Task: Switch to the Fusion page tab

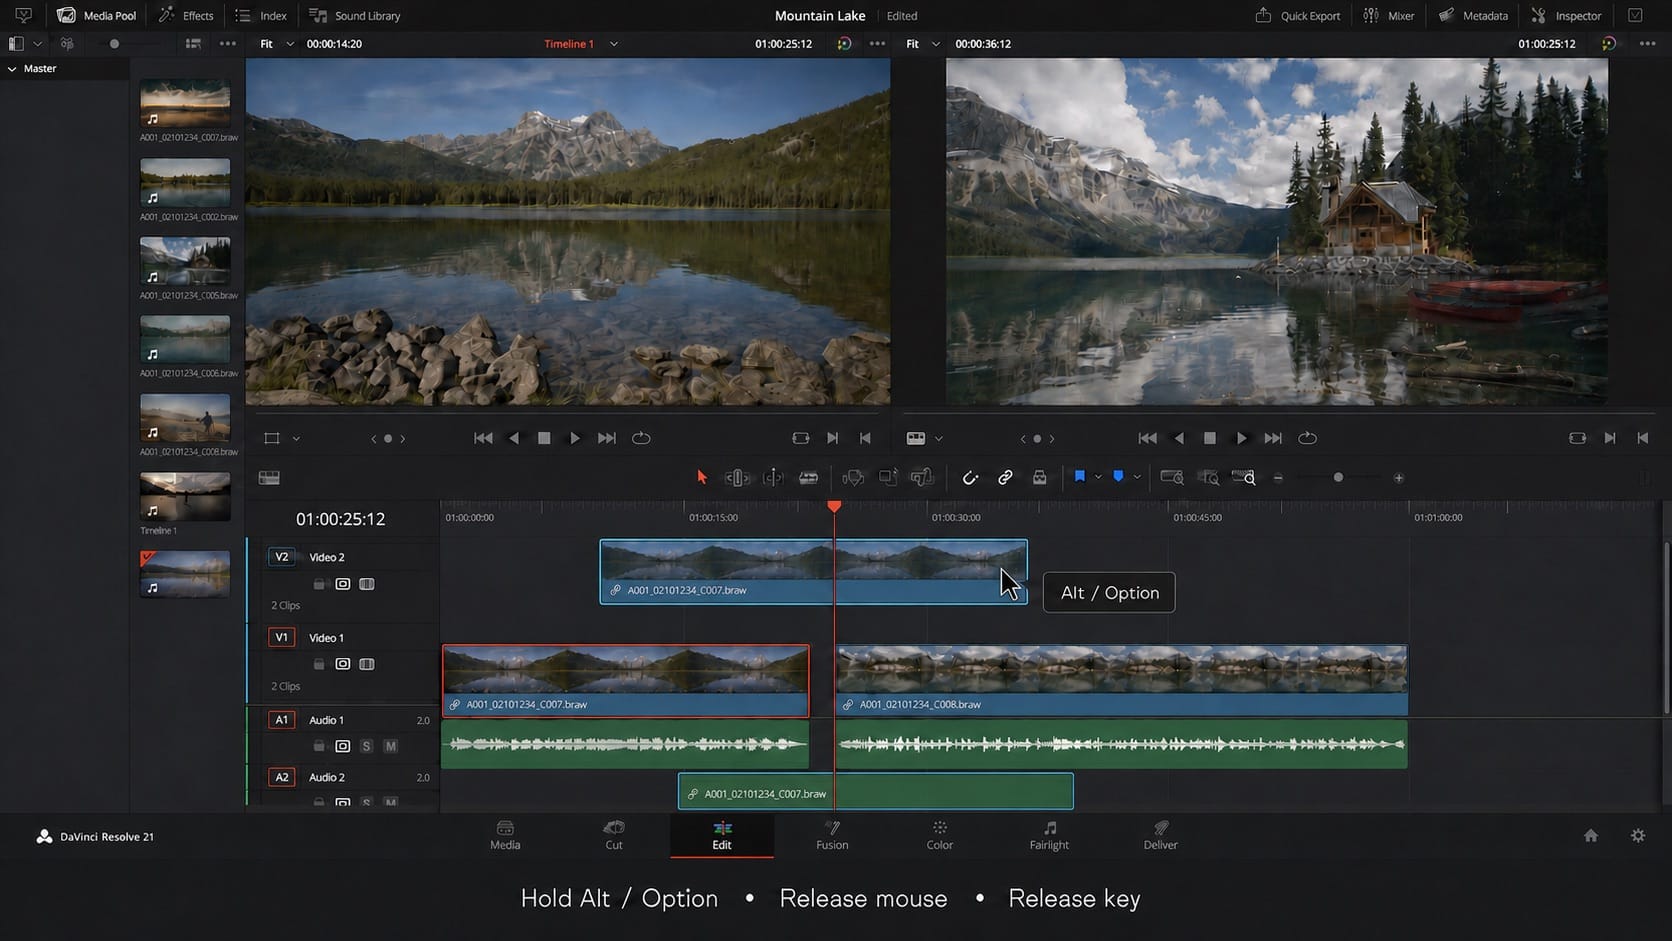Action: [832, 835]
